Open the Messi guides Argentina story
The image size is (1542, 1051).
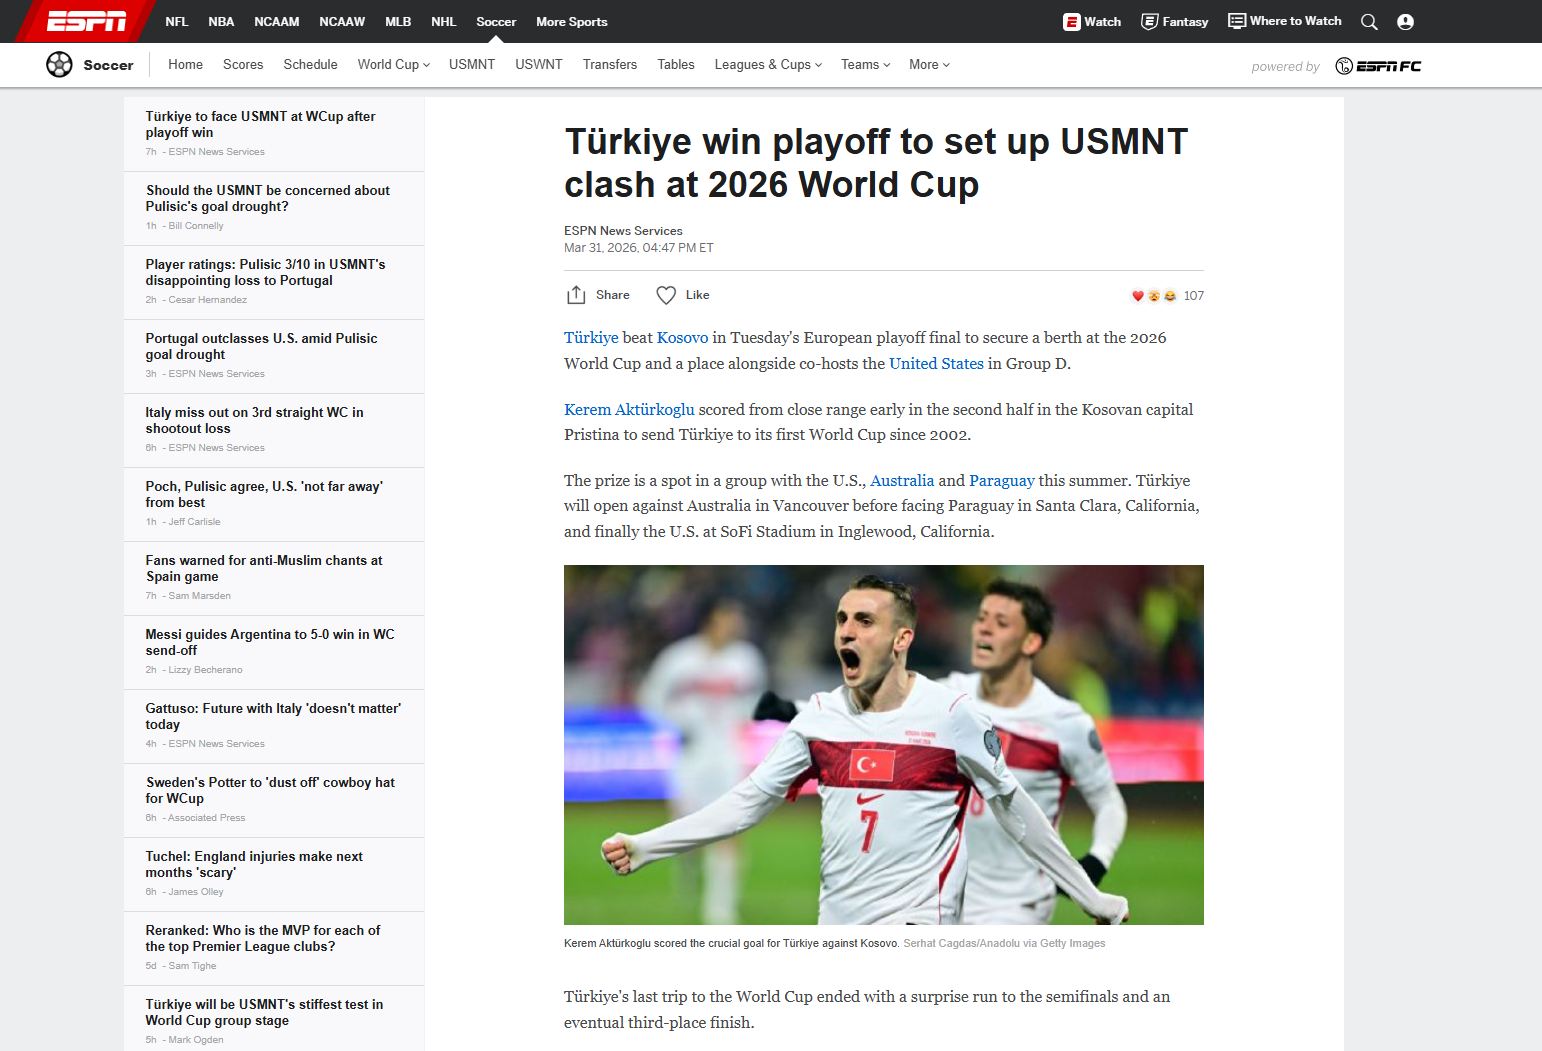pyautogui.click(x=270, y=642)
